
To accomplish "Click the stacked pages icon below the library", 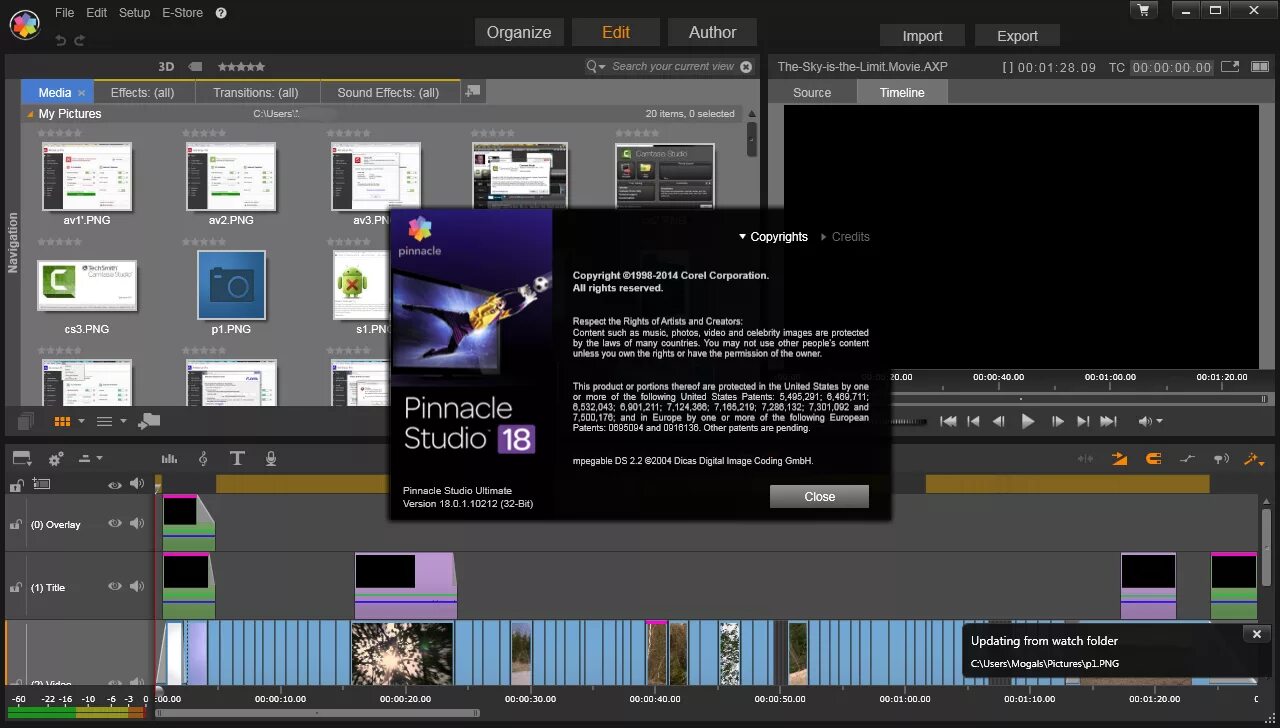I will pos(26,421).
